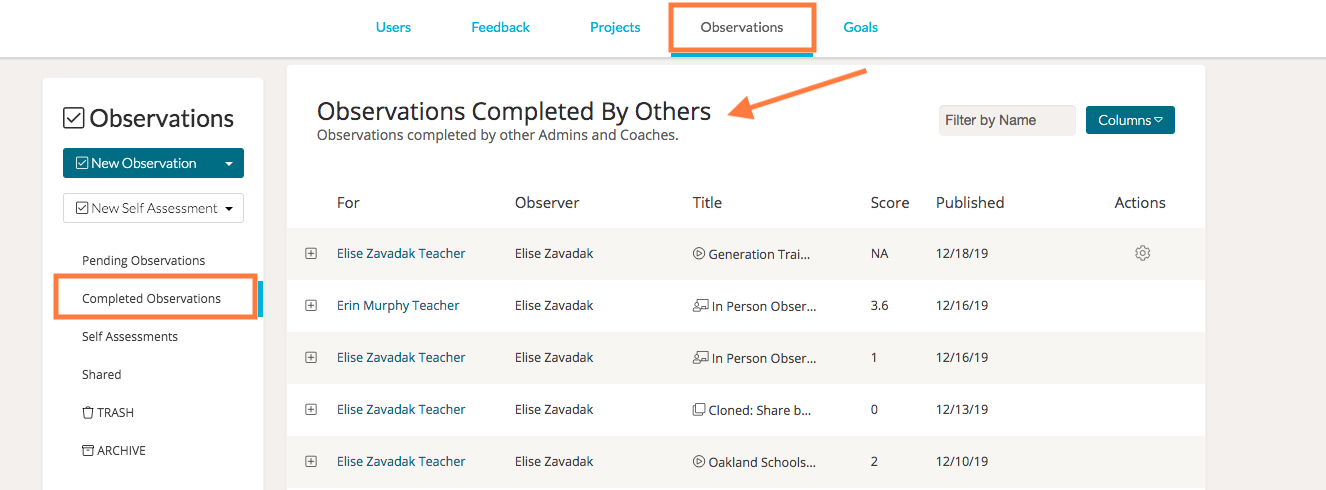1326x490 pixels.
Task: Expand the first Elise Zavadak Teacher row
Action: pos(311,254)
